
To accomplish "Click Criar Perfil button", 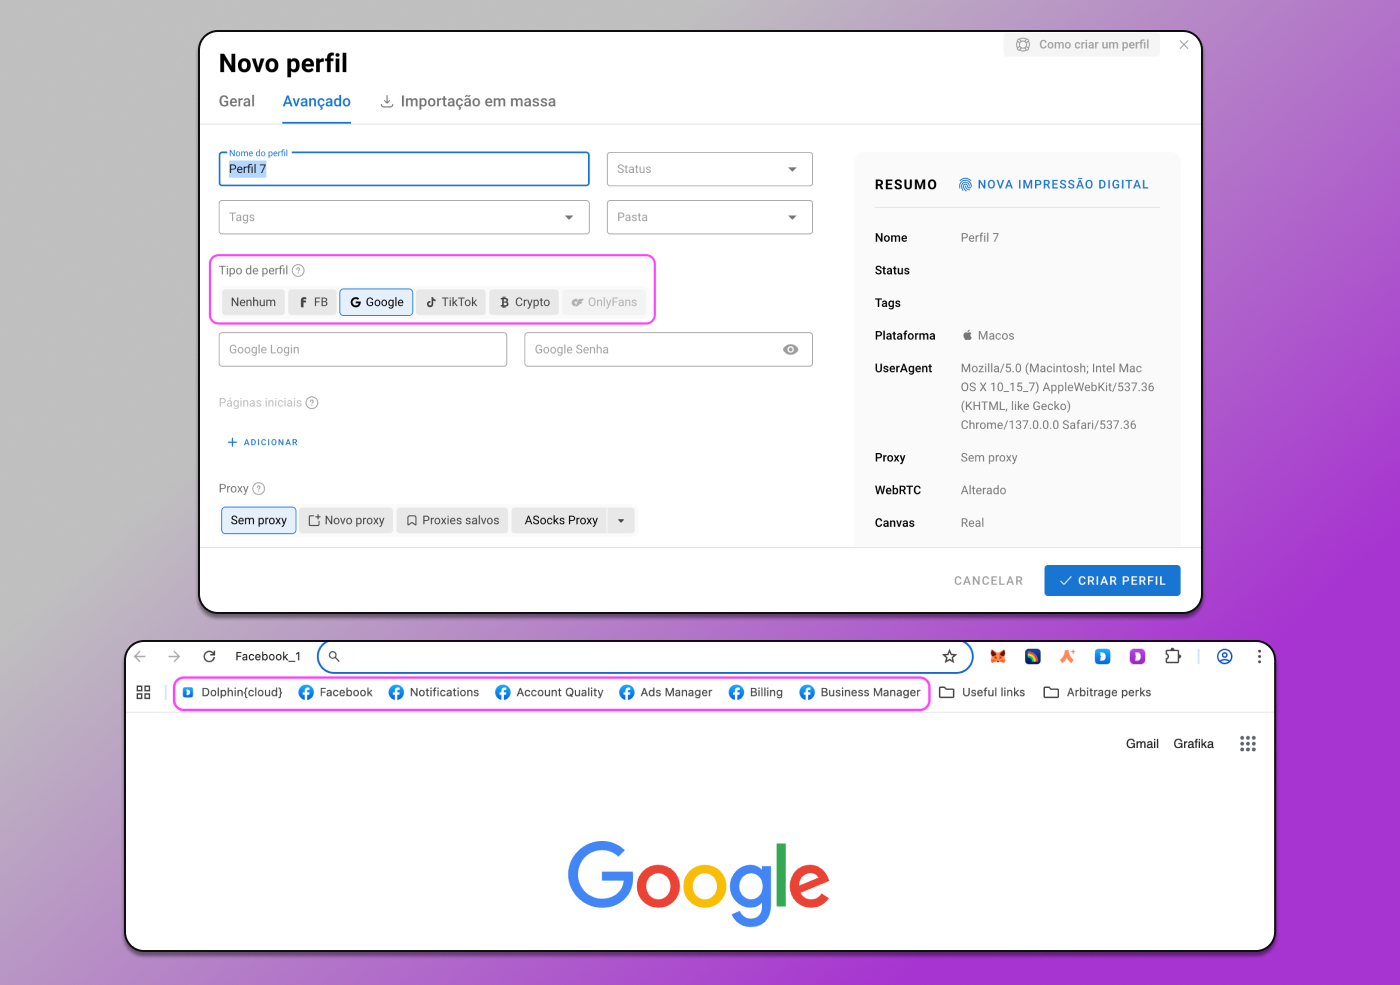I will click(1112, 580).
